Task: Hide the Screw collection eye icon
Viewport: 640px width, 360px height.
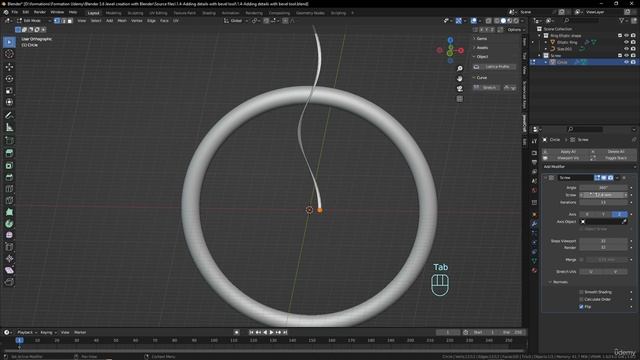Action: (626, 56)
